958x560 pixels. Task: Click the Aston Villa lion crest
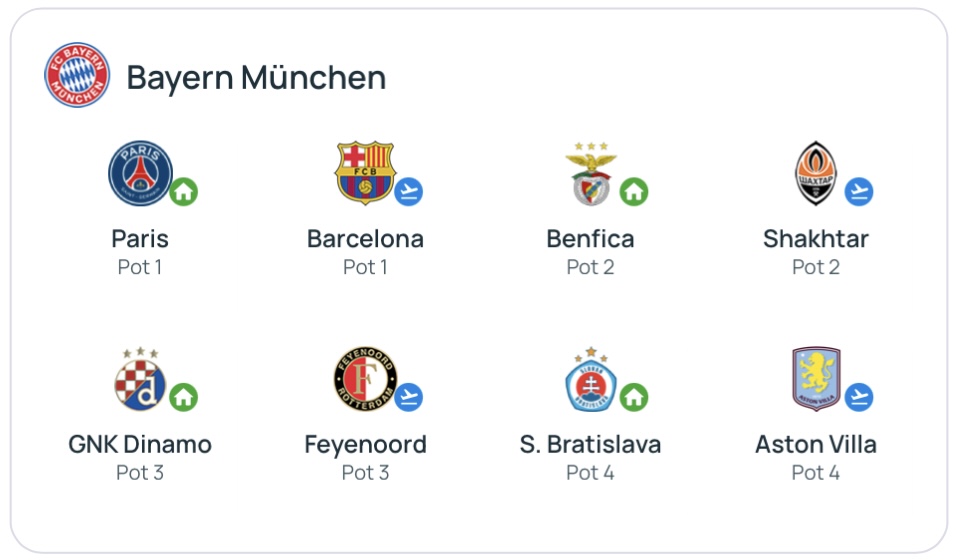coord(816,379)
